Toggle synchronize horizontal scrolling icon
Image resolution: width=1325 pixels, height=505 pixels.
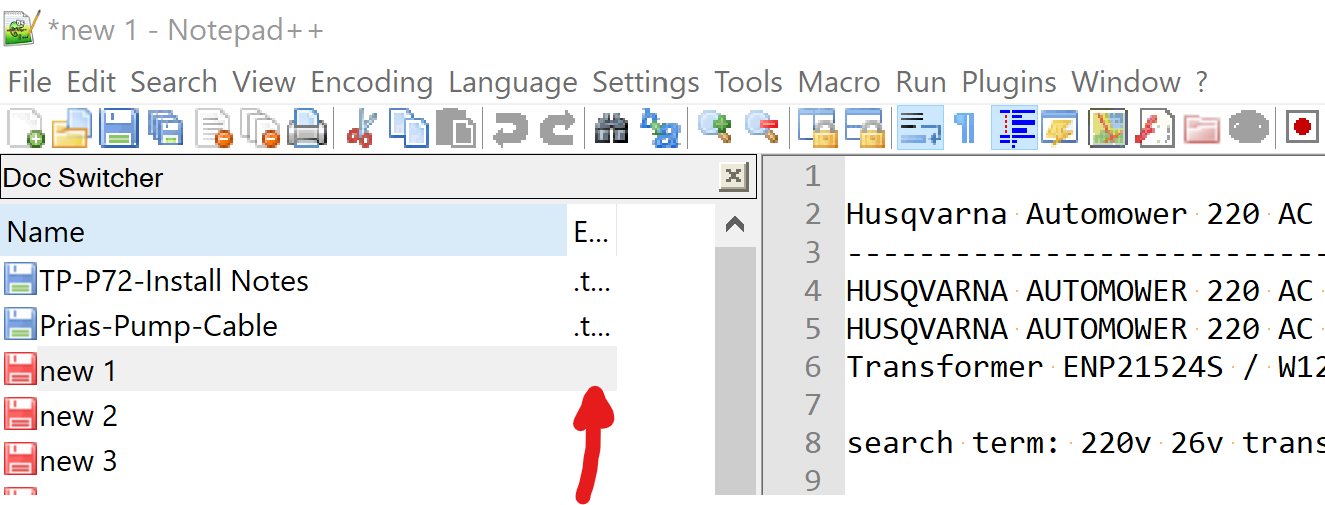[x=864, y=128]
